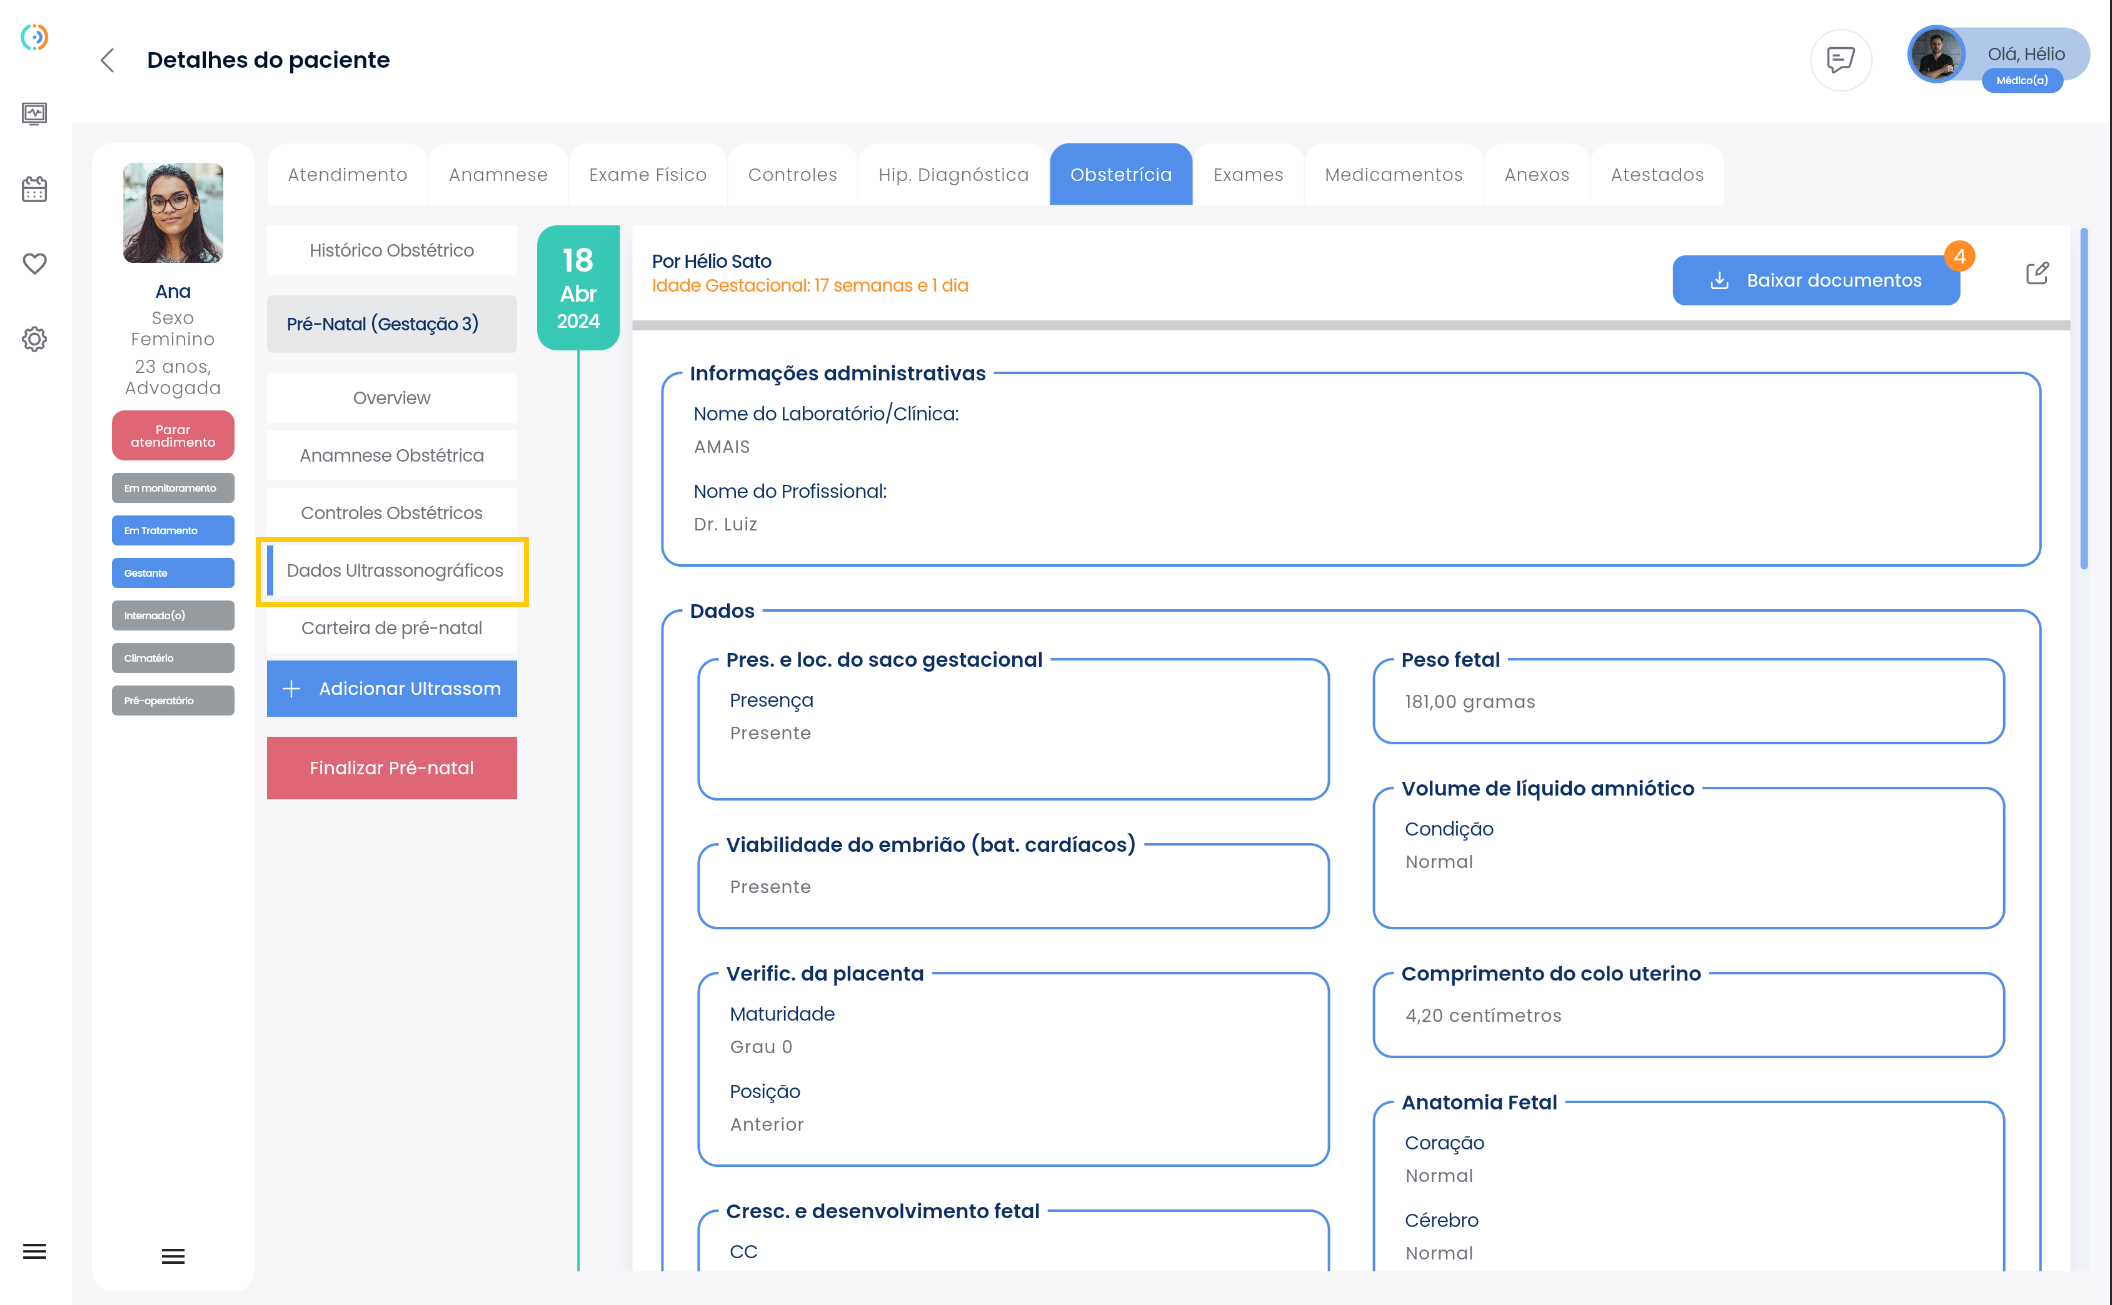Open Anamnese Obstétrica item
Image resolution: width=2112 pixels, height=1305 pixels.
click(392, 455)
